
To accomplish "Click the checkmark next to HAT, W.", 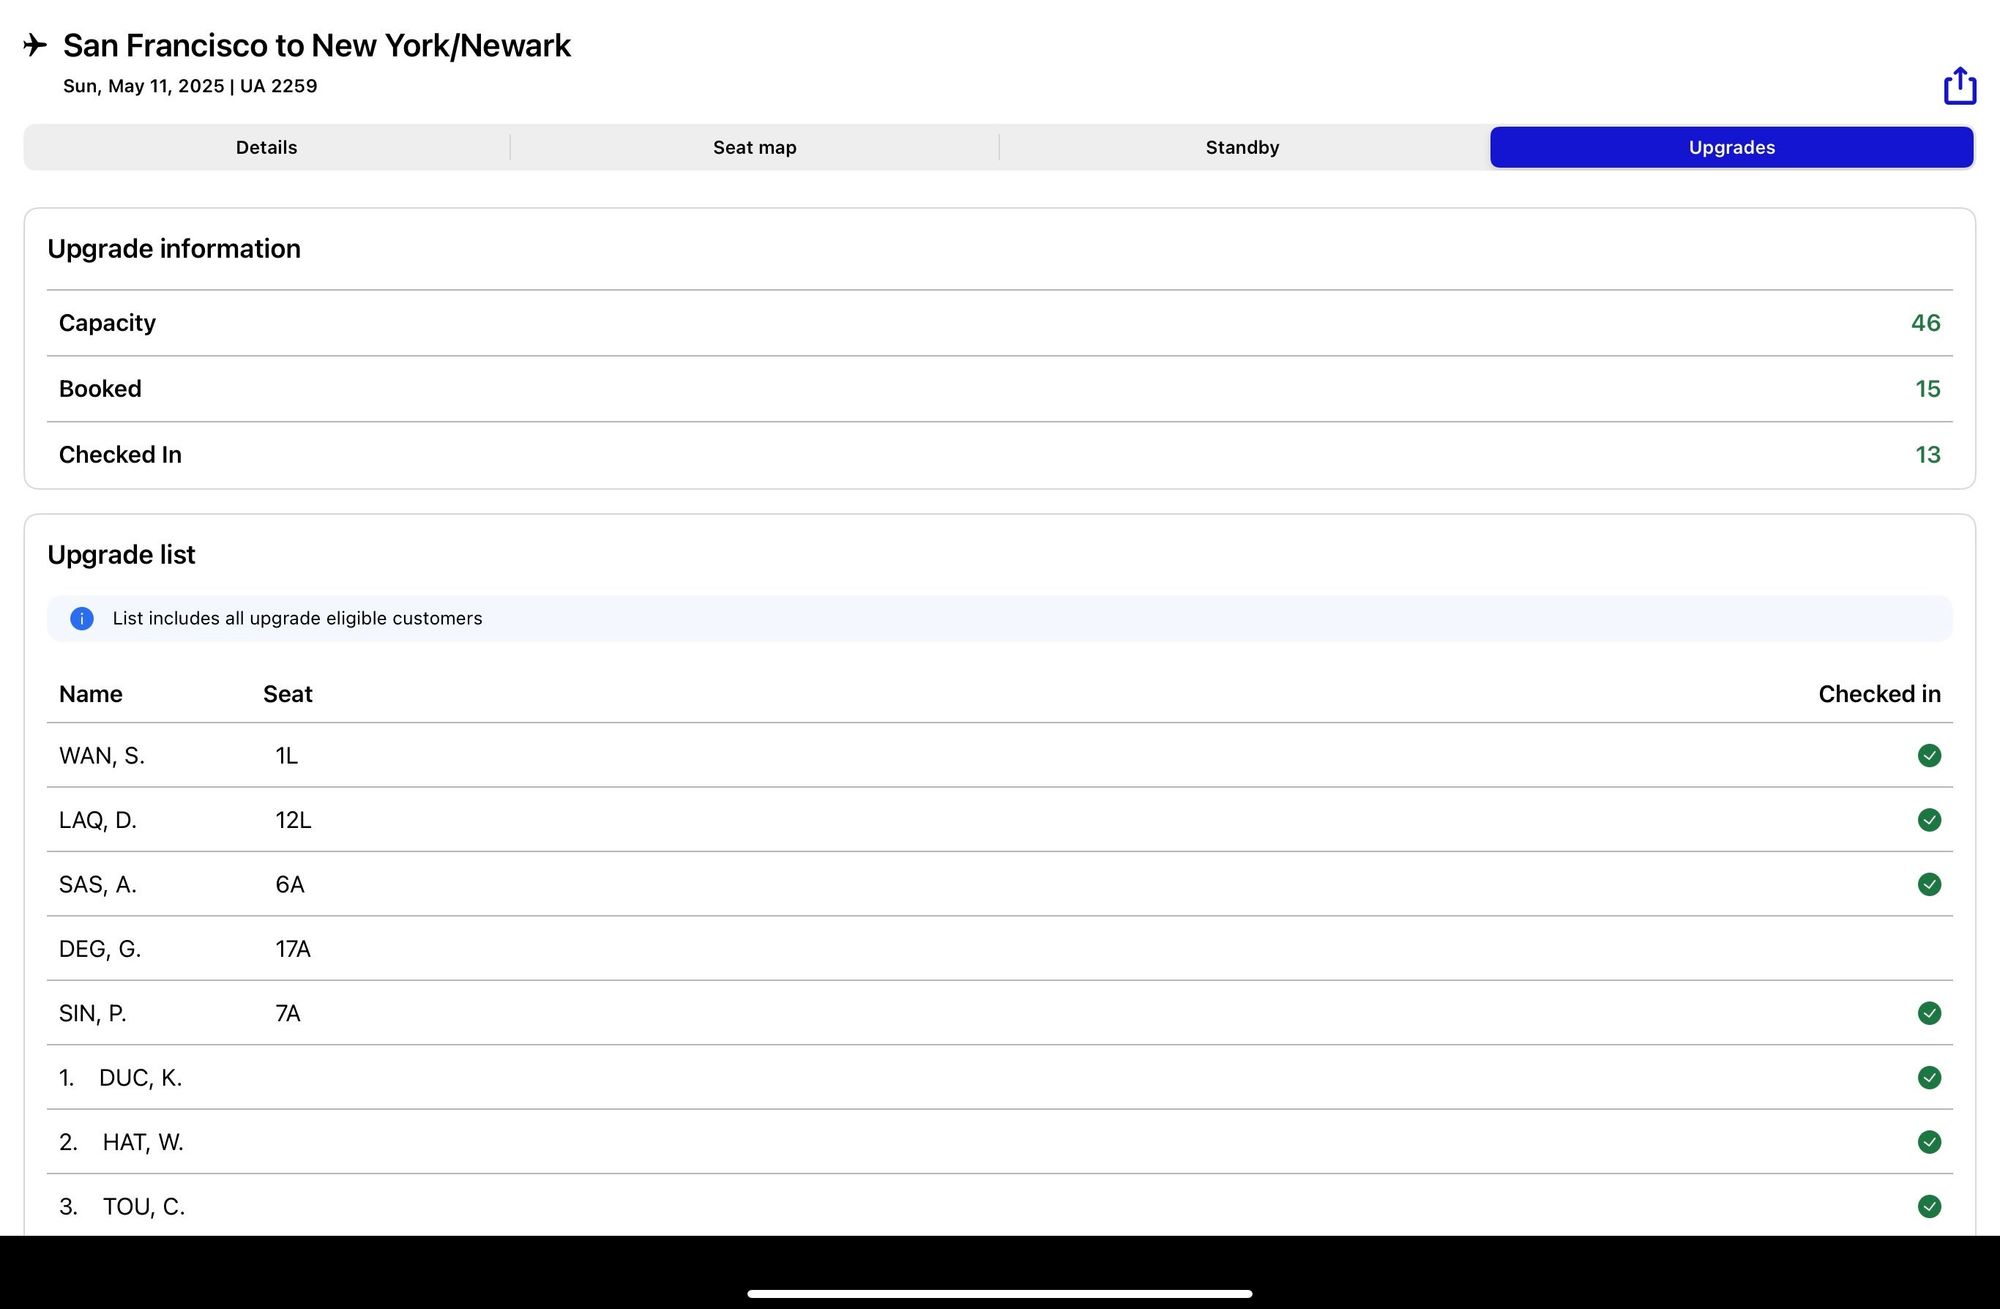I will click(1929, 1142).
